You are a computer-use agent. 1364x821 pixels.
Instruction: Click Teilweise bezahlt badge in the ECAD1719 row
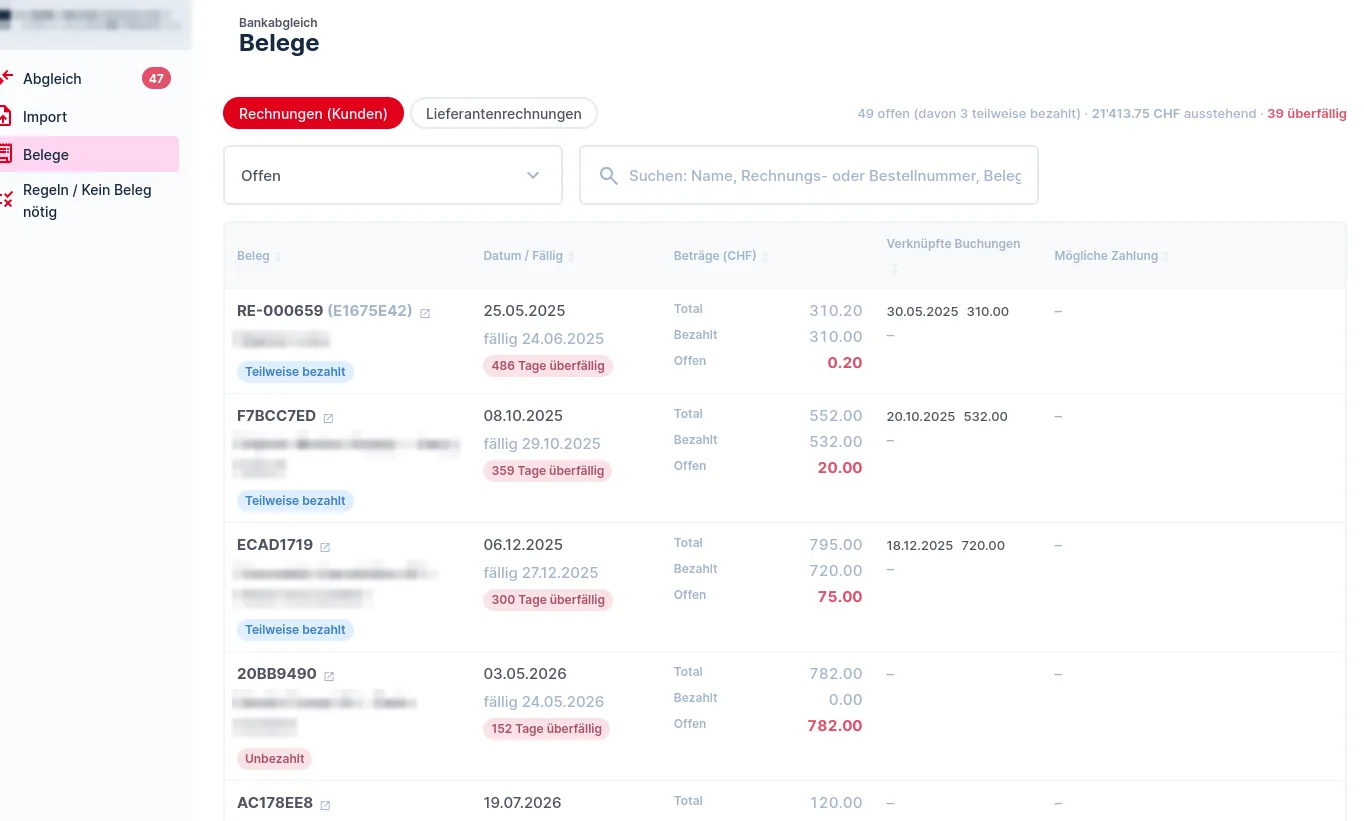coord(295,630)
